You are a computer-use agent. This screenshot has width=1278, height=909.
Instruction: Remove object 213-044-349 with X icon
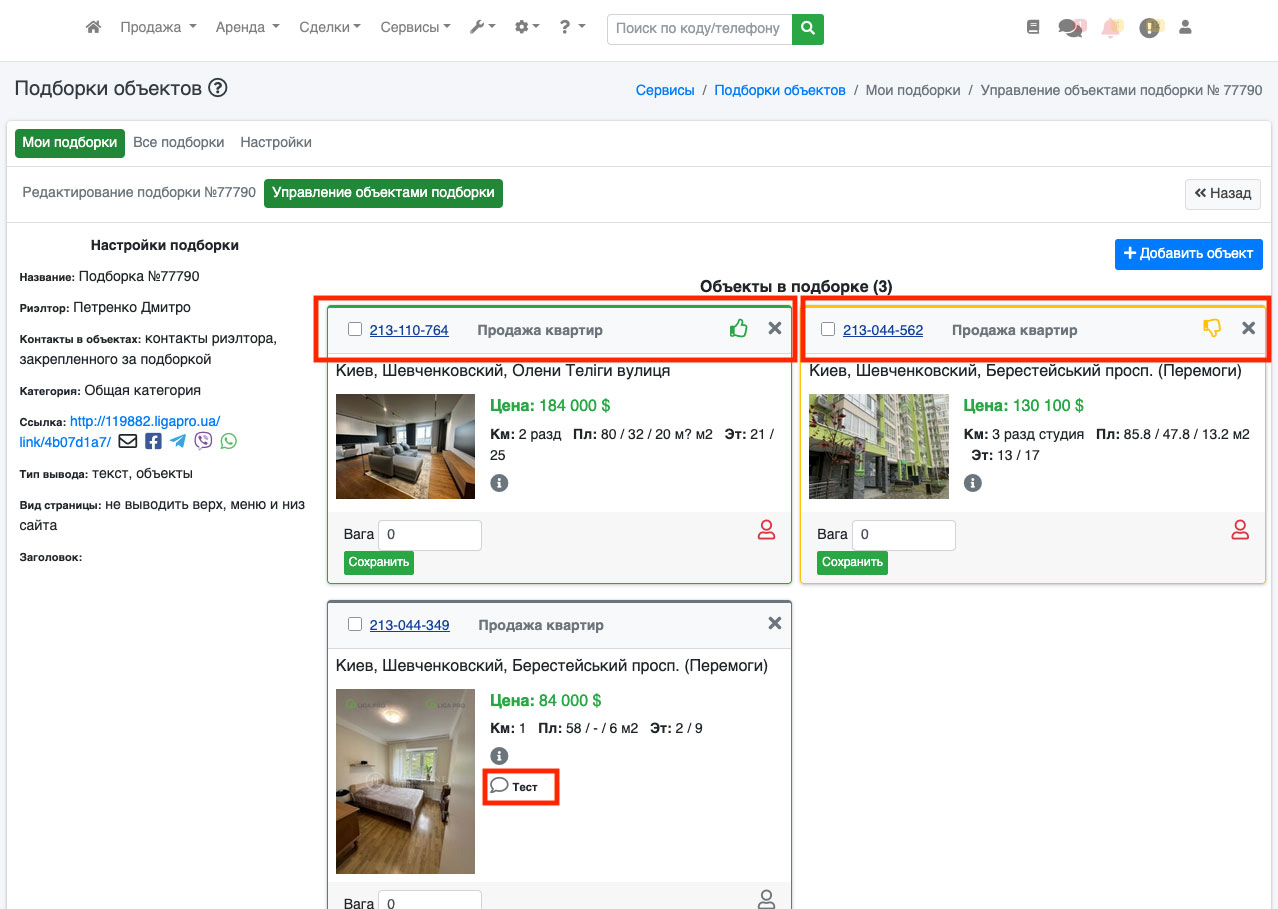[x=774, y=623]
